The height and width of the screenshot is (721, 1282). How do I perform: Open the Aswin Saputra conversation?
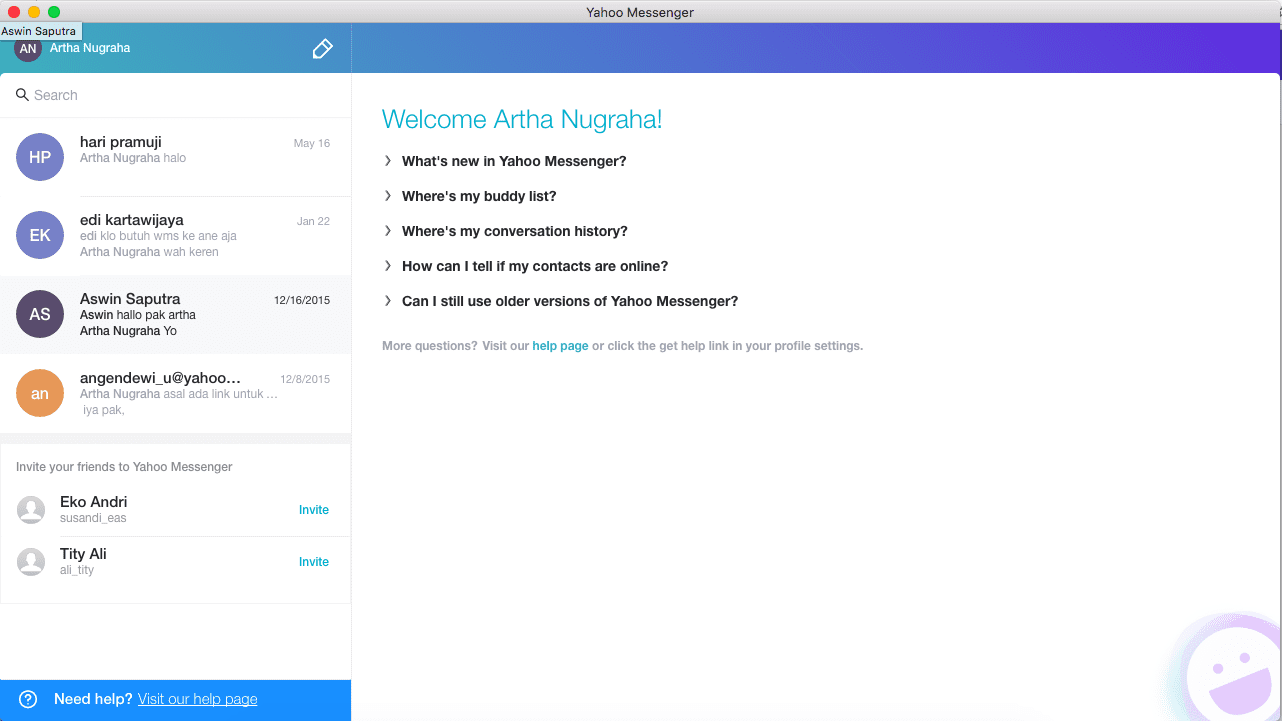point(175,314)
